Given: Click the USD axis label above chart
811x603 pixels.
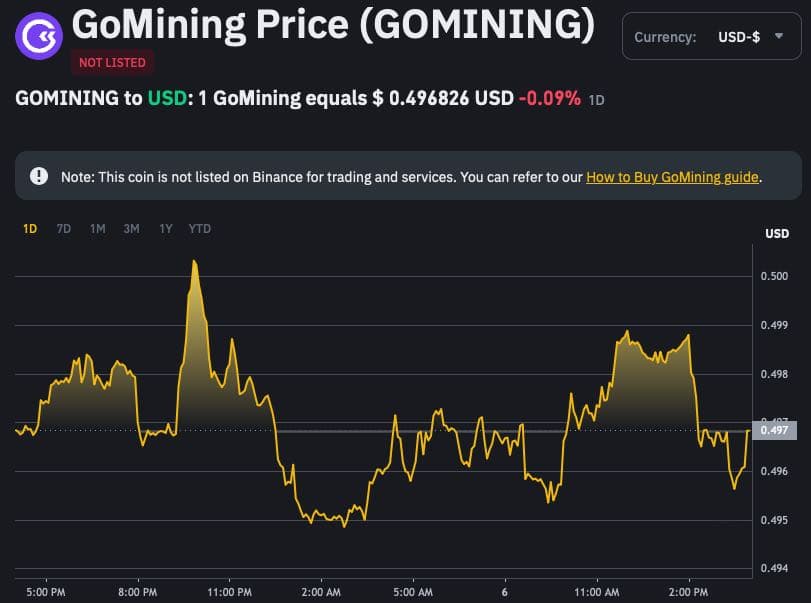Looking at the screenshot, I should [777, 234].
